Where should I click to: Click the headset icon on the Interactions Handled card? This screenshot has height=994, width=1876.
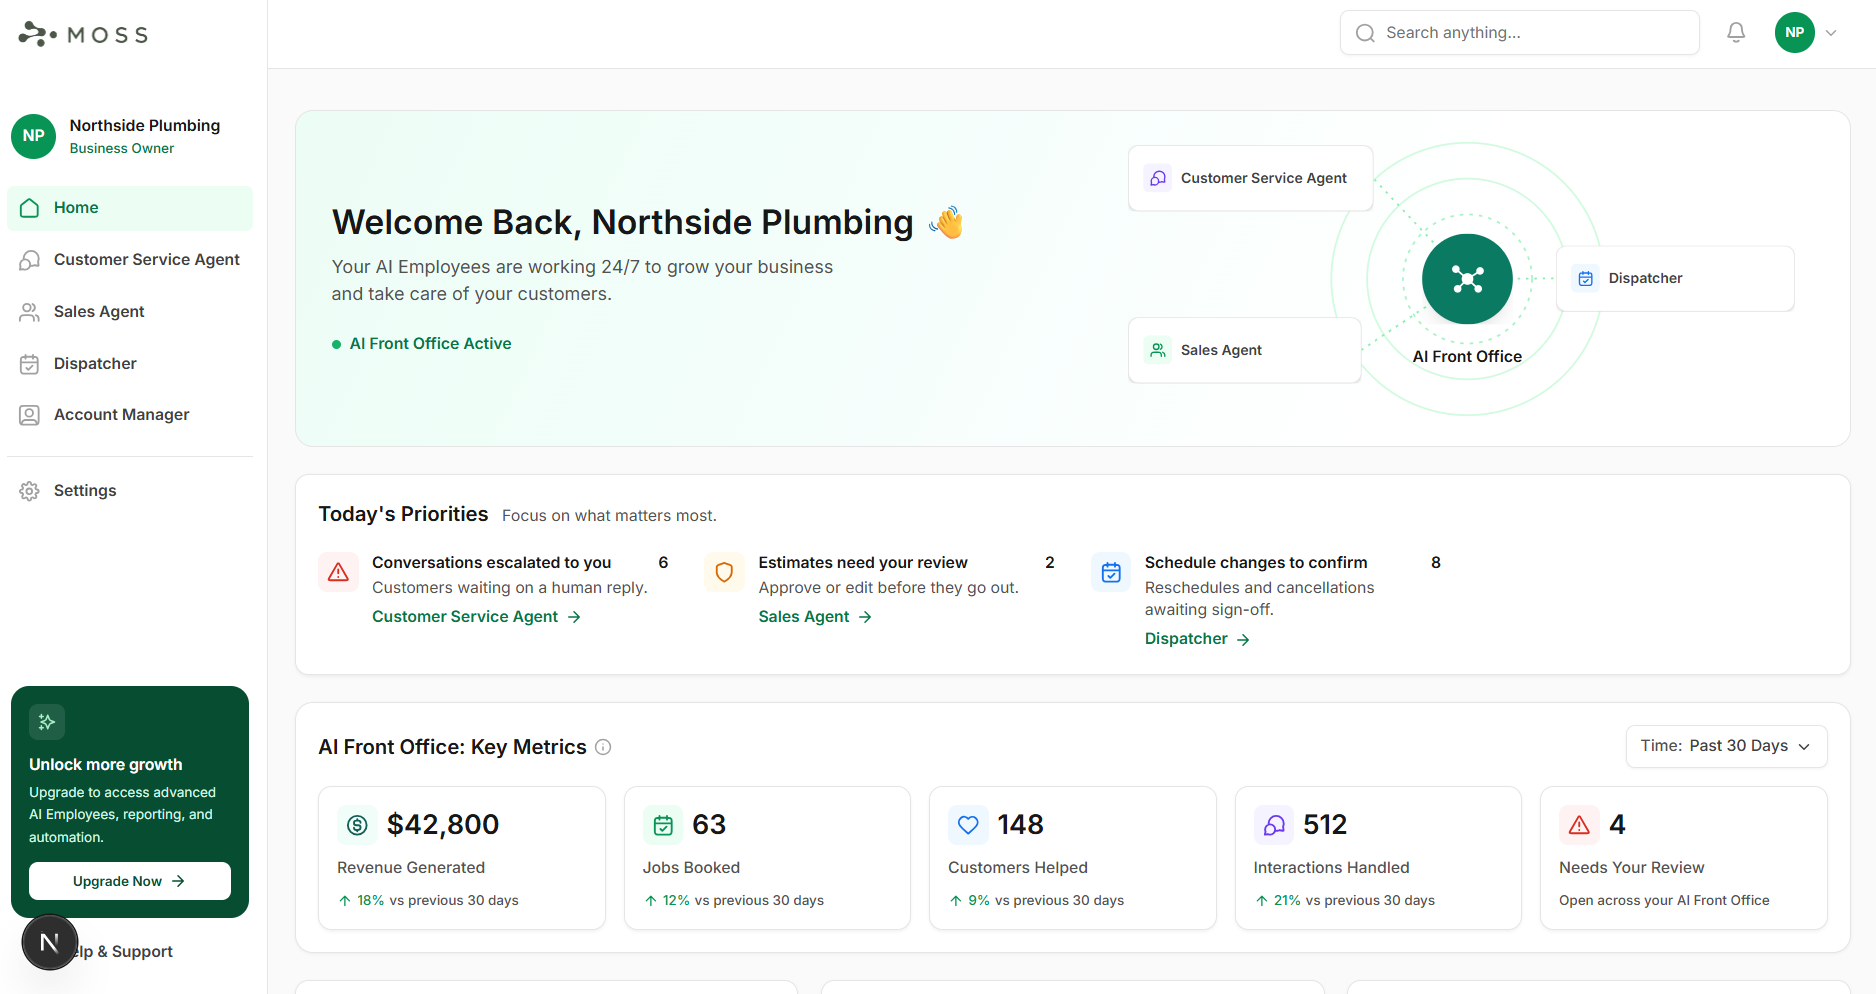[x=1274, y=825]
